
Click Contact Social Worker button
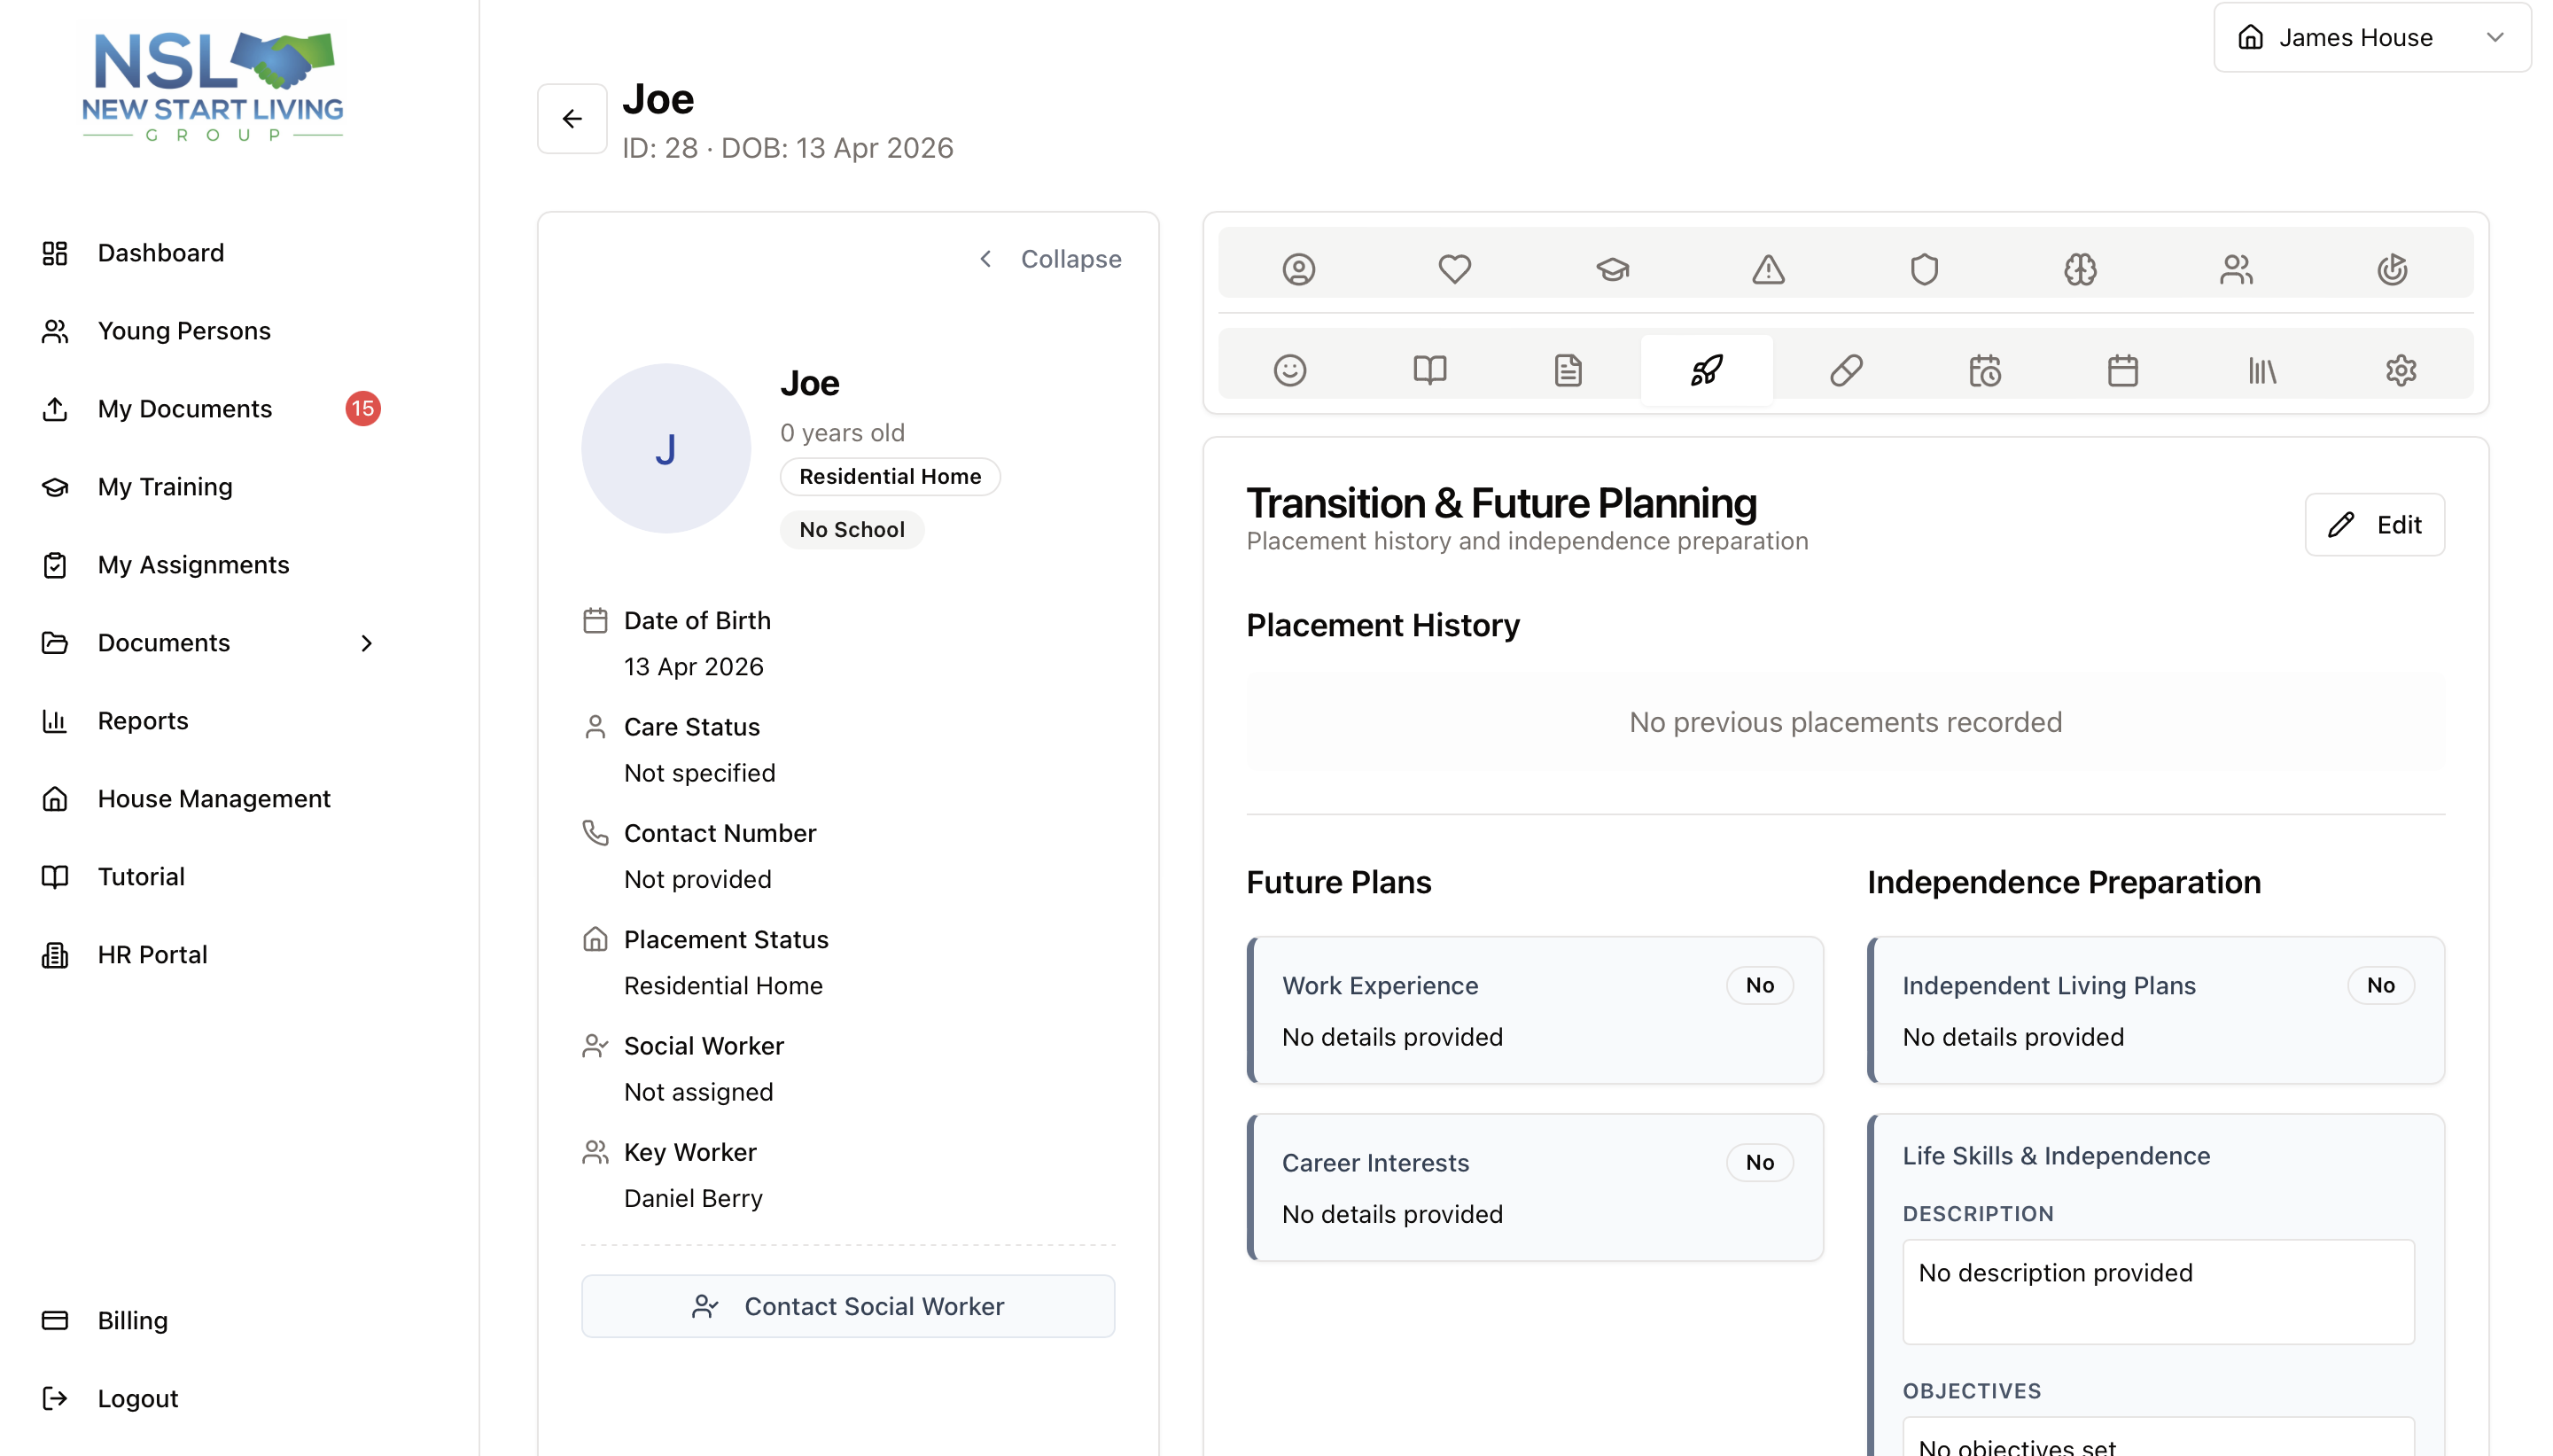pyautogui.click(x=848, y=1306)
